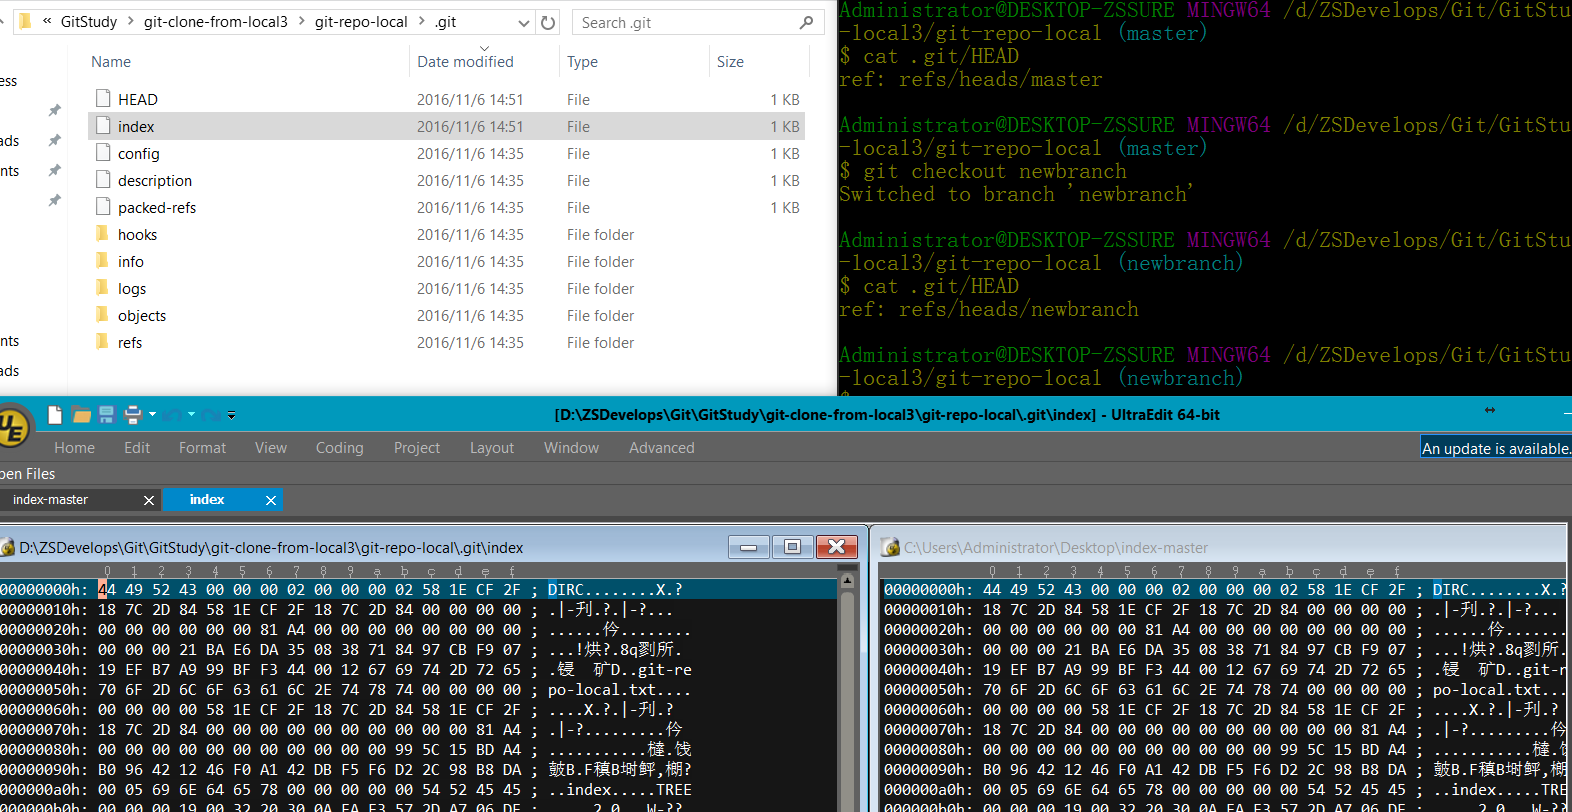The height and width of the screenshot is (812, 1572).
Task: Save the file with the floppy disk icon
Action: (106, 415)
